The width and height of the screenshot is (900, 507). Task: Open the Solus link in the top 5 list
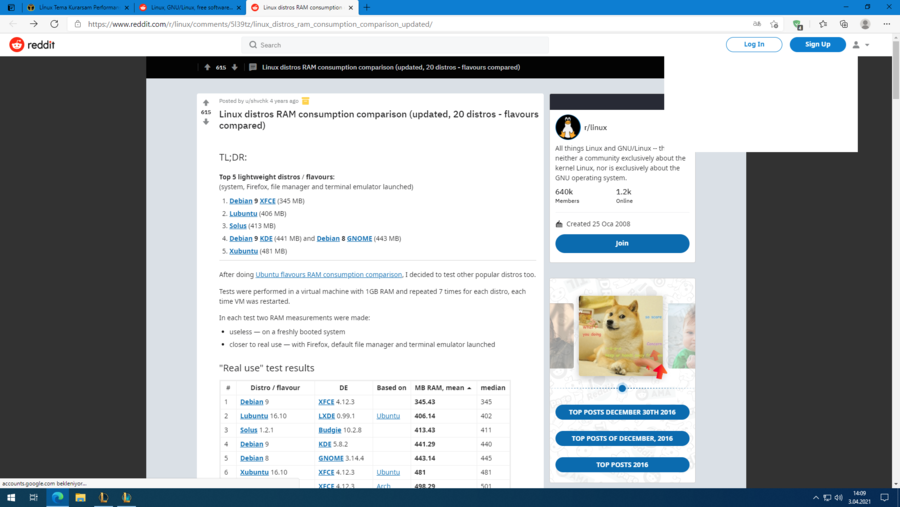[x=238, y=226]
